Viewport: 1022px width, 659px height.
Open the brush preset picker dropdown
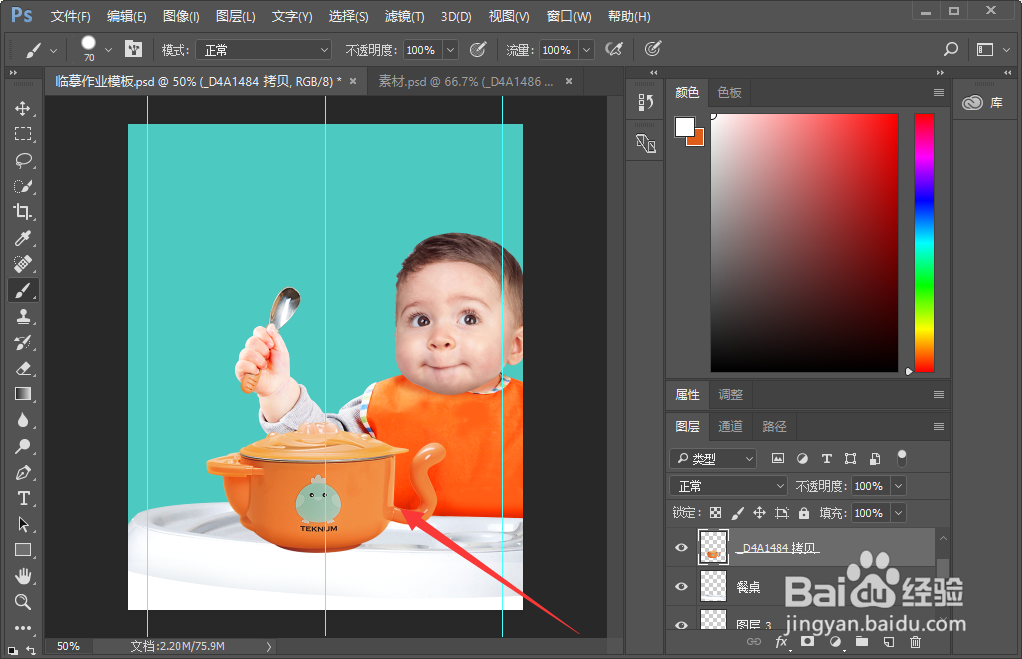click(108, 50)
